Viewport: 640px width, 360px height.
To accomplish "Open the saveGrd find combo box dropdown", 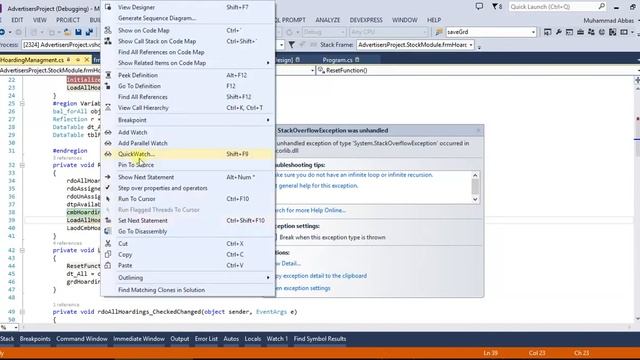I will click(533, 32).
